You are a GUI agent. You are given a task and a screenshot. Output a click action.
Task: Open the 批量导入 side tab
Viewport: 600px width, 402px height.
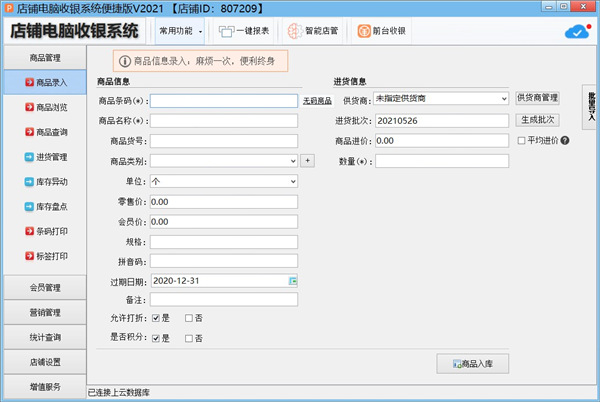point(590,107)
